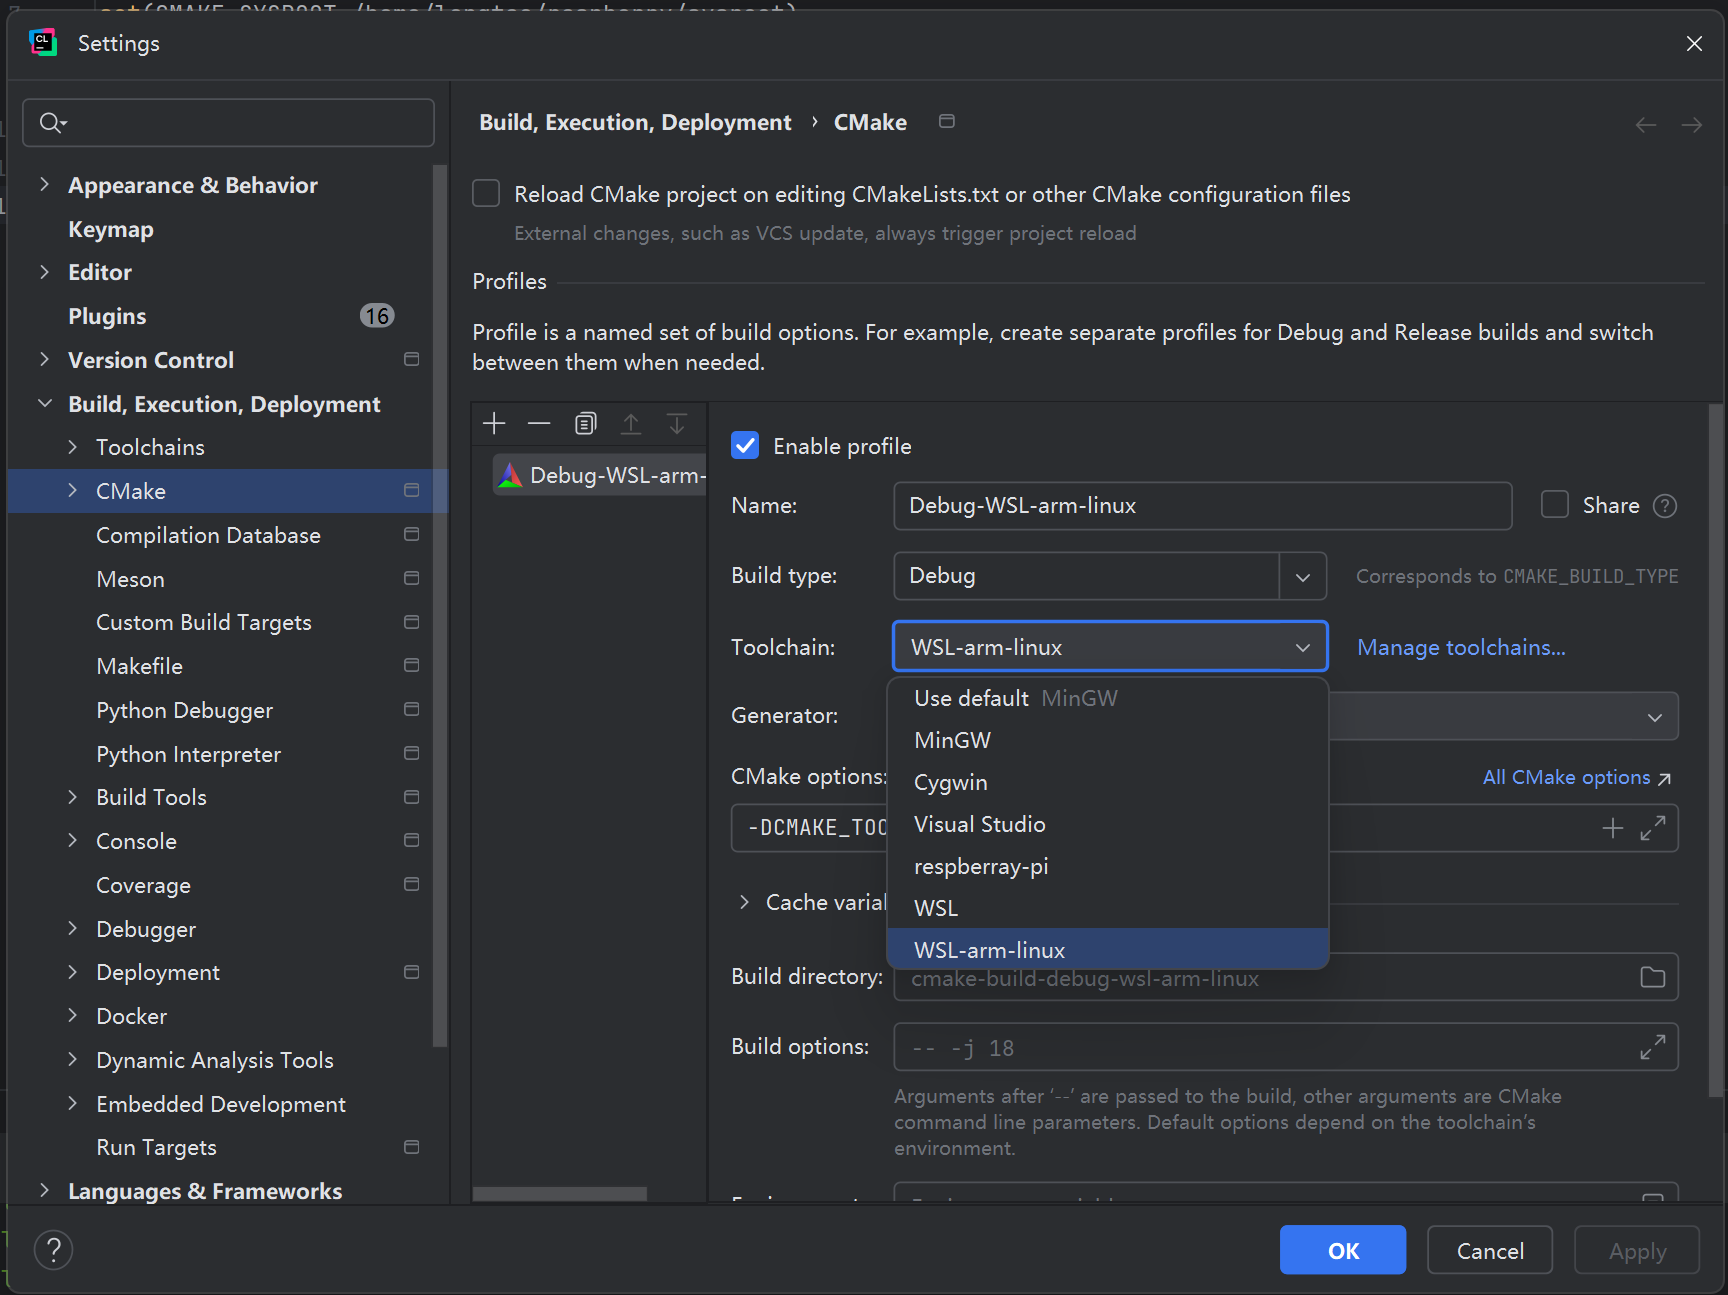Expand the Toolchains tree node
Image resolution: width=1728 pixels, height=1295 pixels.
pyautogui.click(x=73, y=447)
